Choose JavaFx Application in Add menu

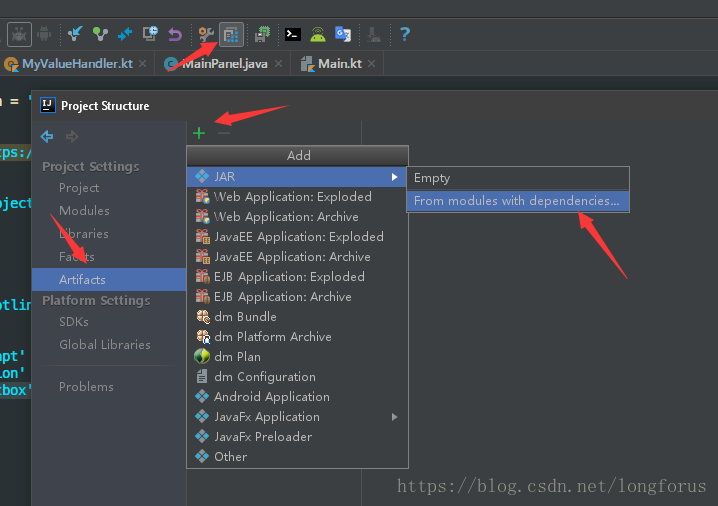click(297, 417)
